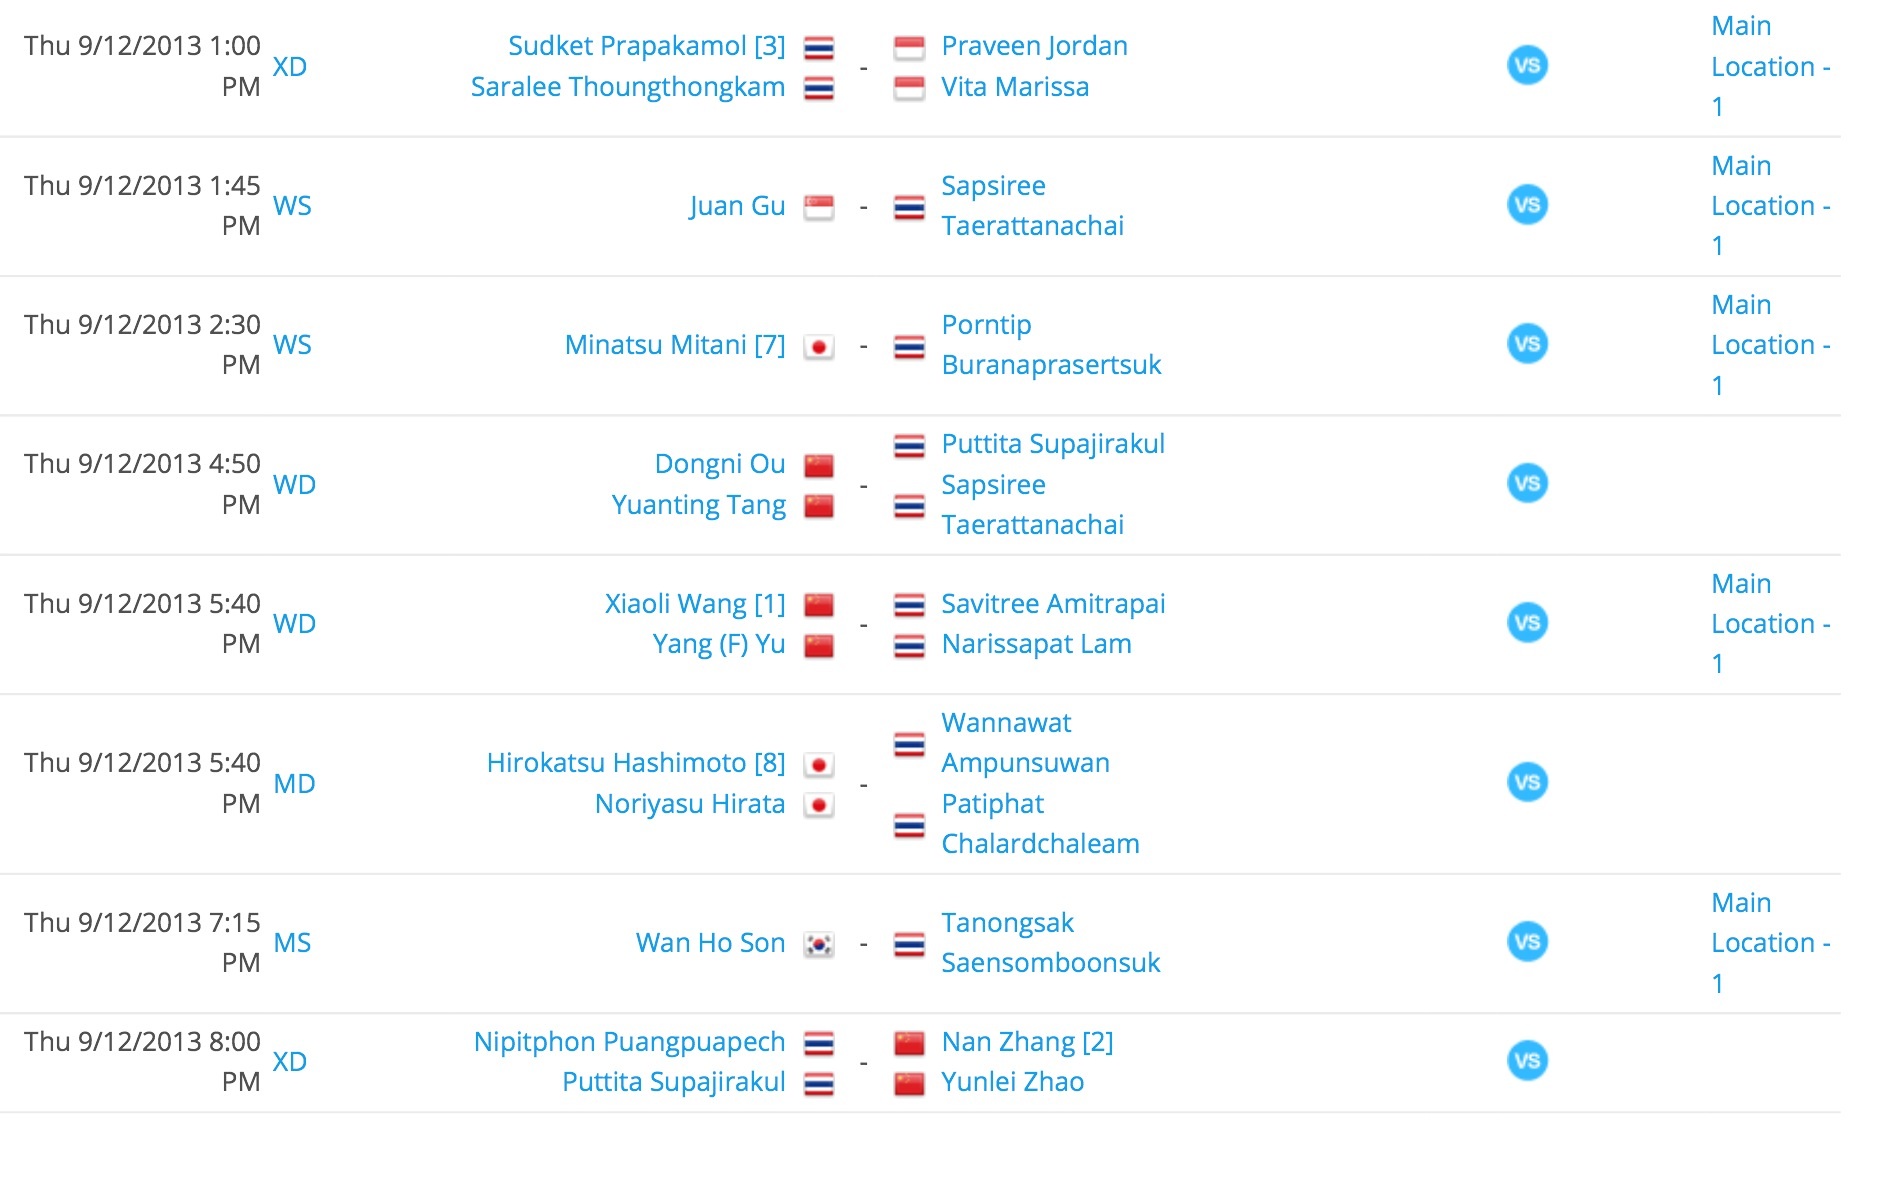Open Praveen Jordan player profile
This screenshot has height=1196, width=1901.
click(x=1034, y=46)
